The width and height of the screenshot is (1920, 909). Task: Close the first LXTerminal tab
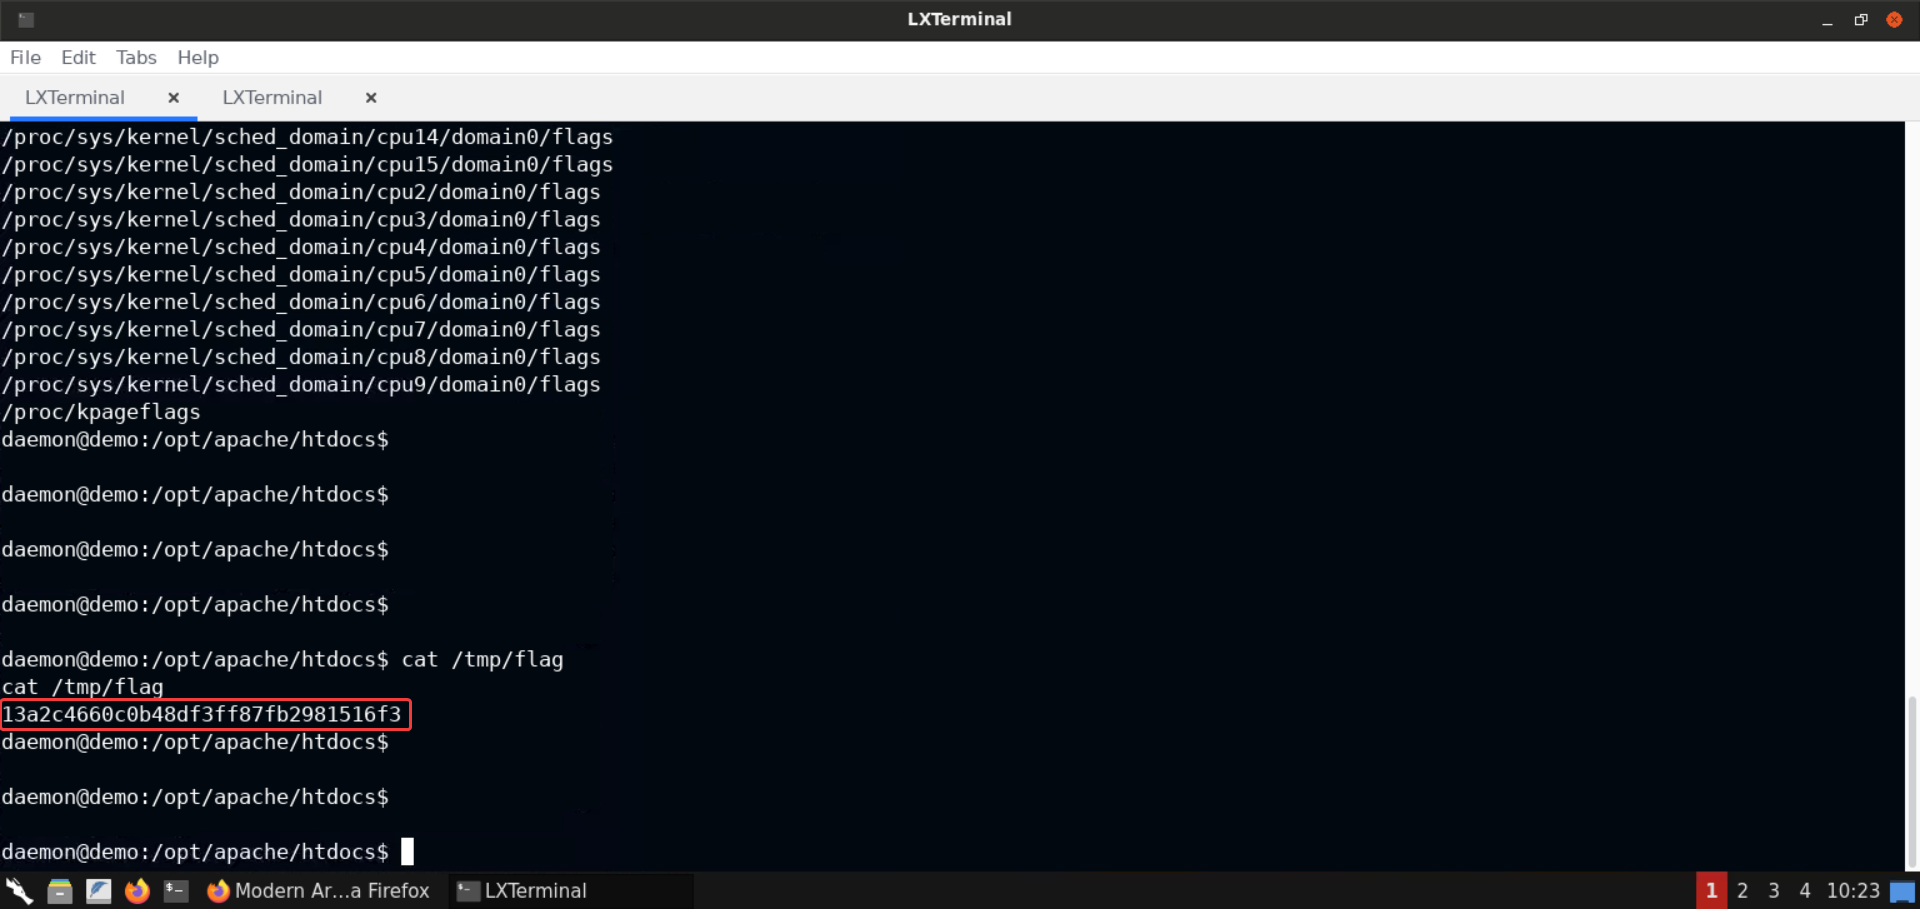173,97
